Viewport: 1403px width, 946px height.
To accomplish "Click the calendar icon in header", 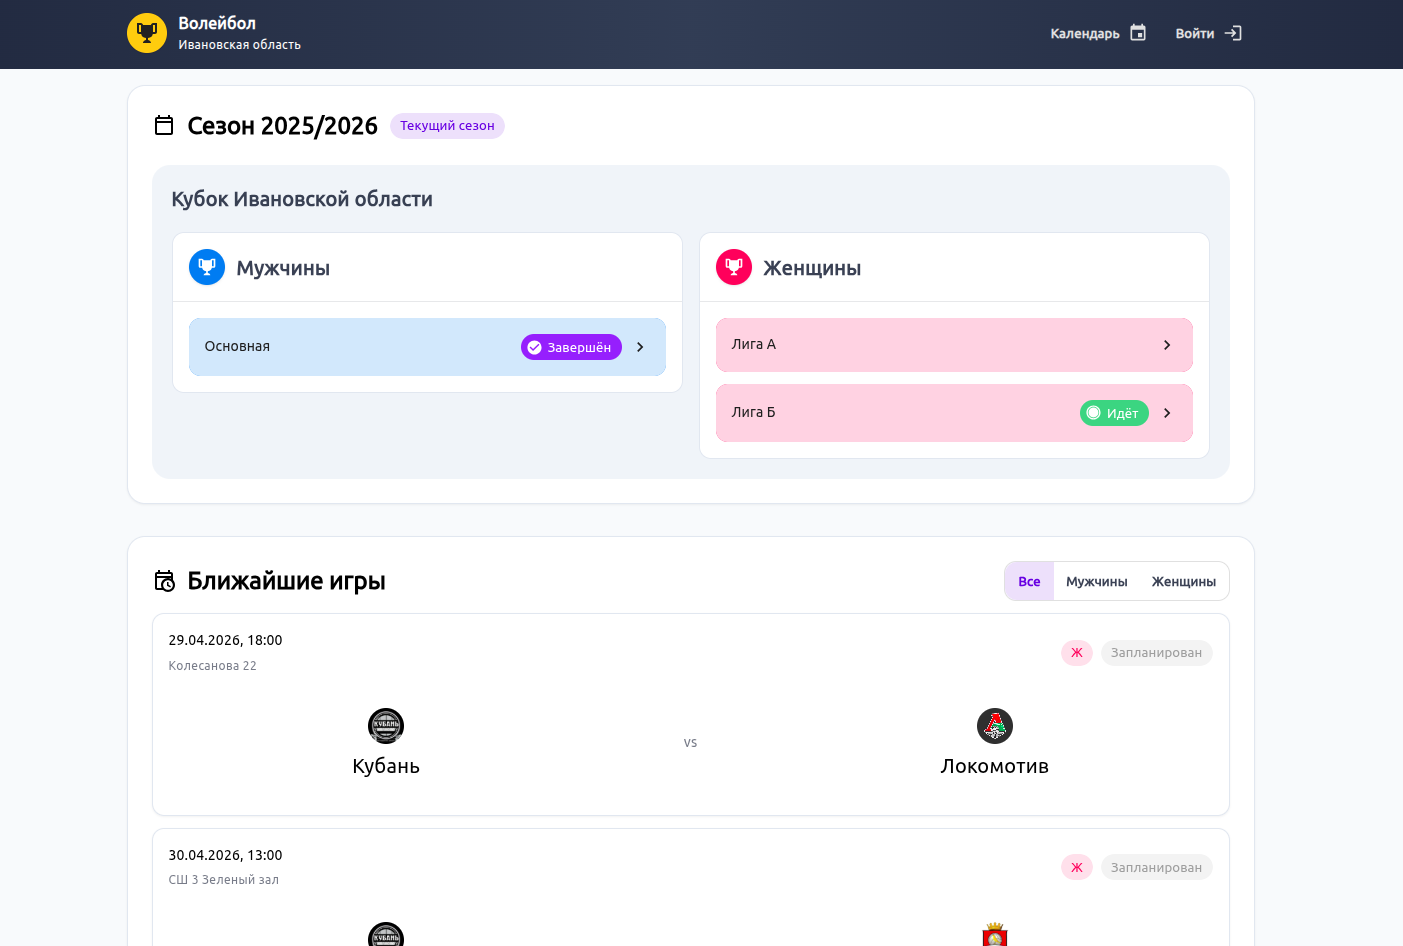I will 1138,33.
